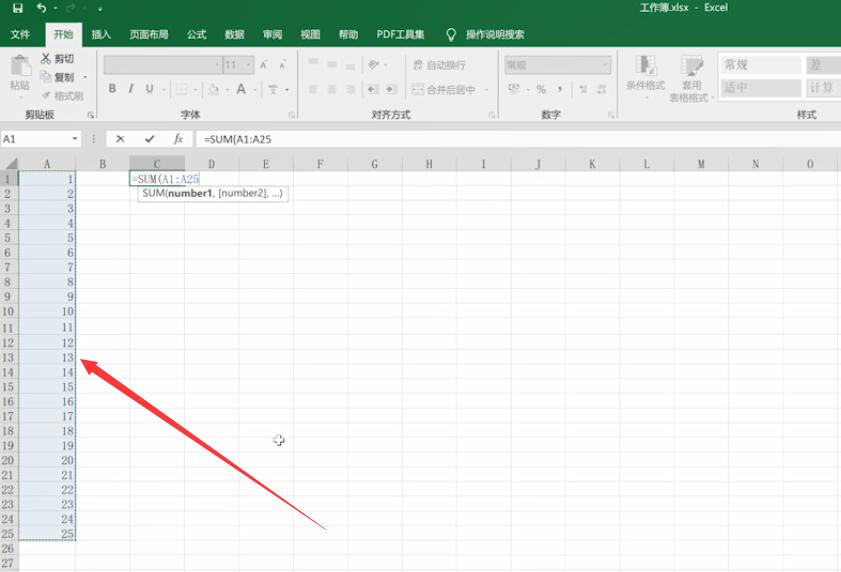Click the Accounting number format icon
The width and height of the screenshot is (841, 572).
click(514, 89)
